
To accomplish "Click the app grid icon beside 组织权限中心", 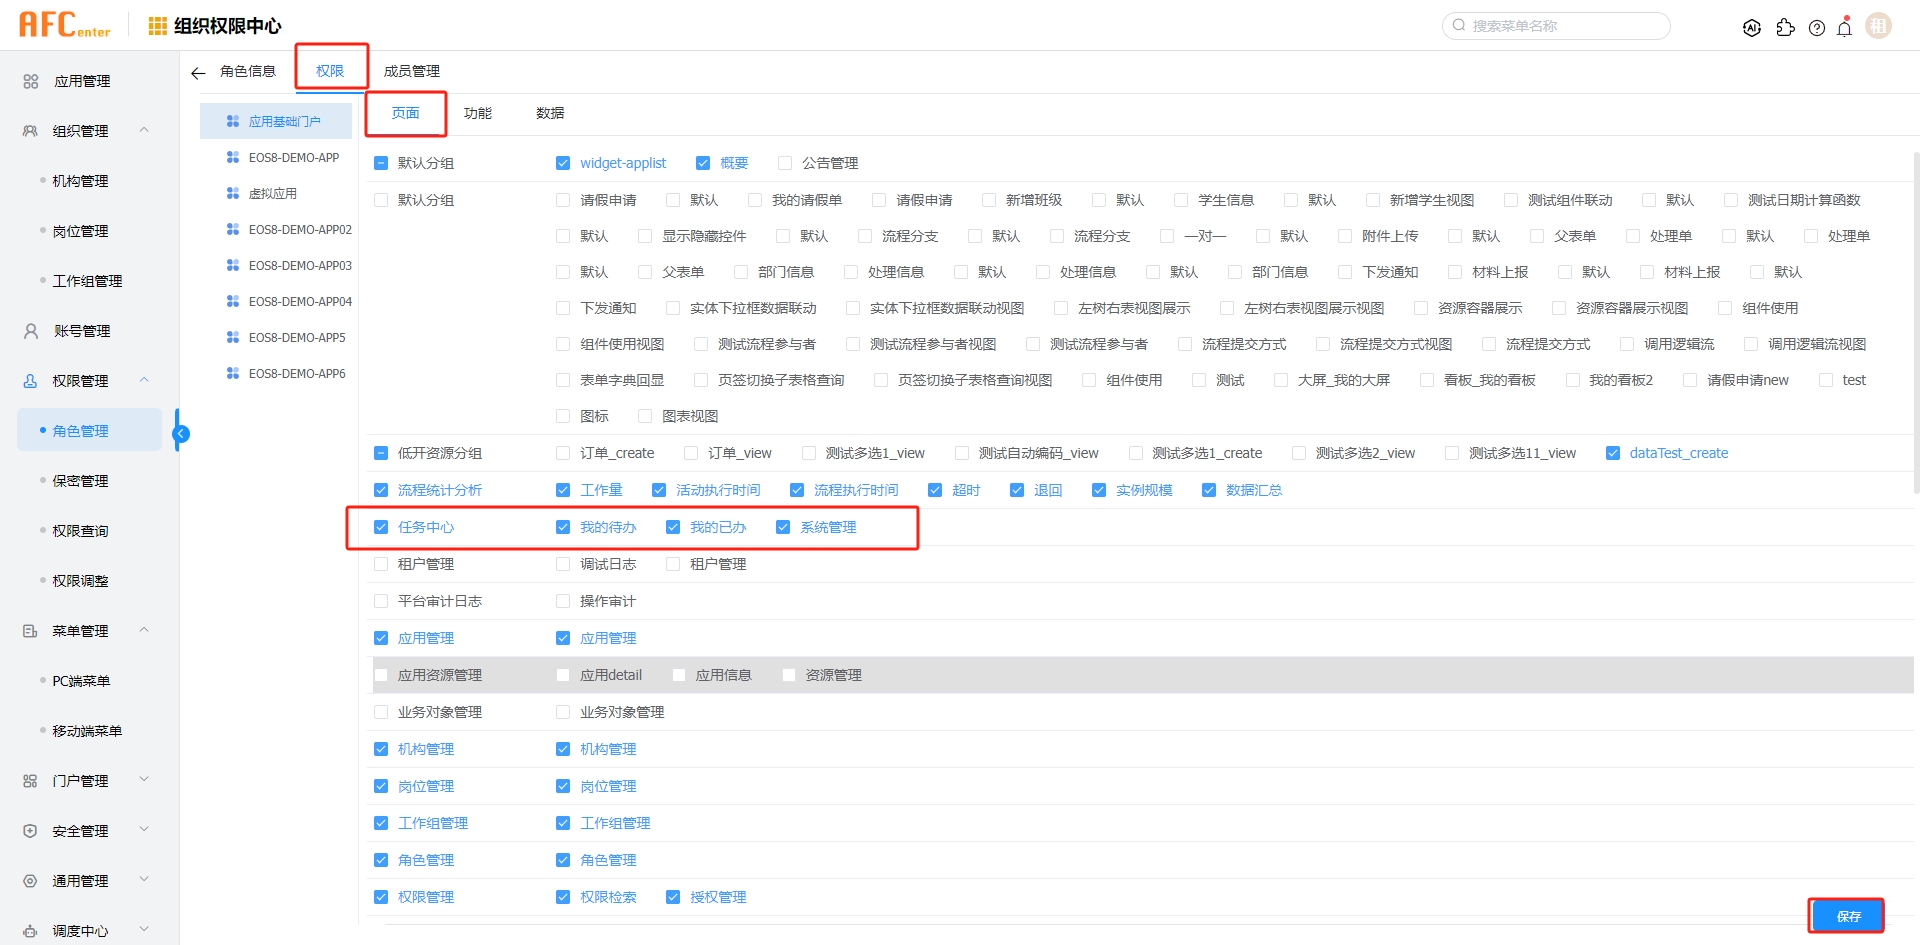I will point(156,26).
